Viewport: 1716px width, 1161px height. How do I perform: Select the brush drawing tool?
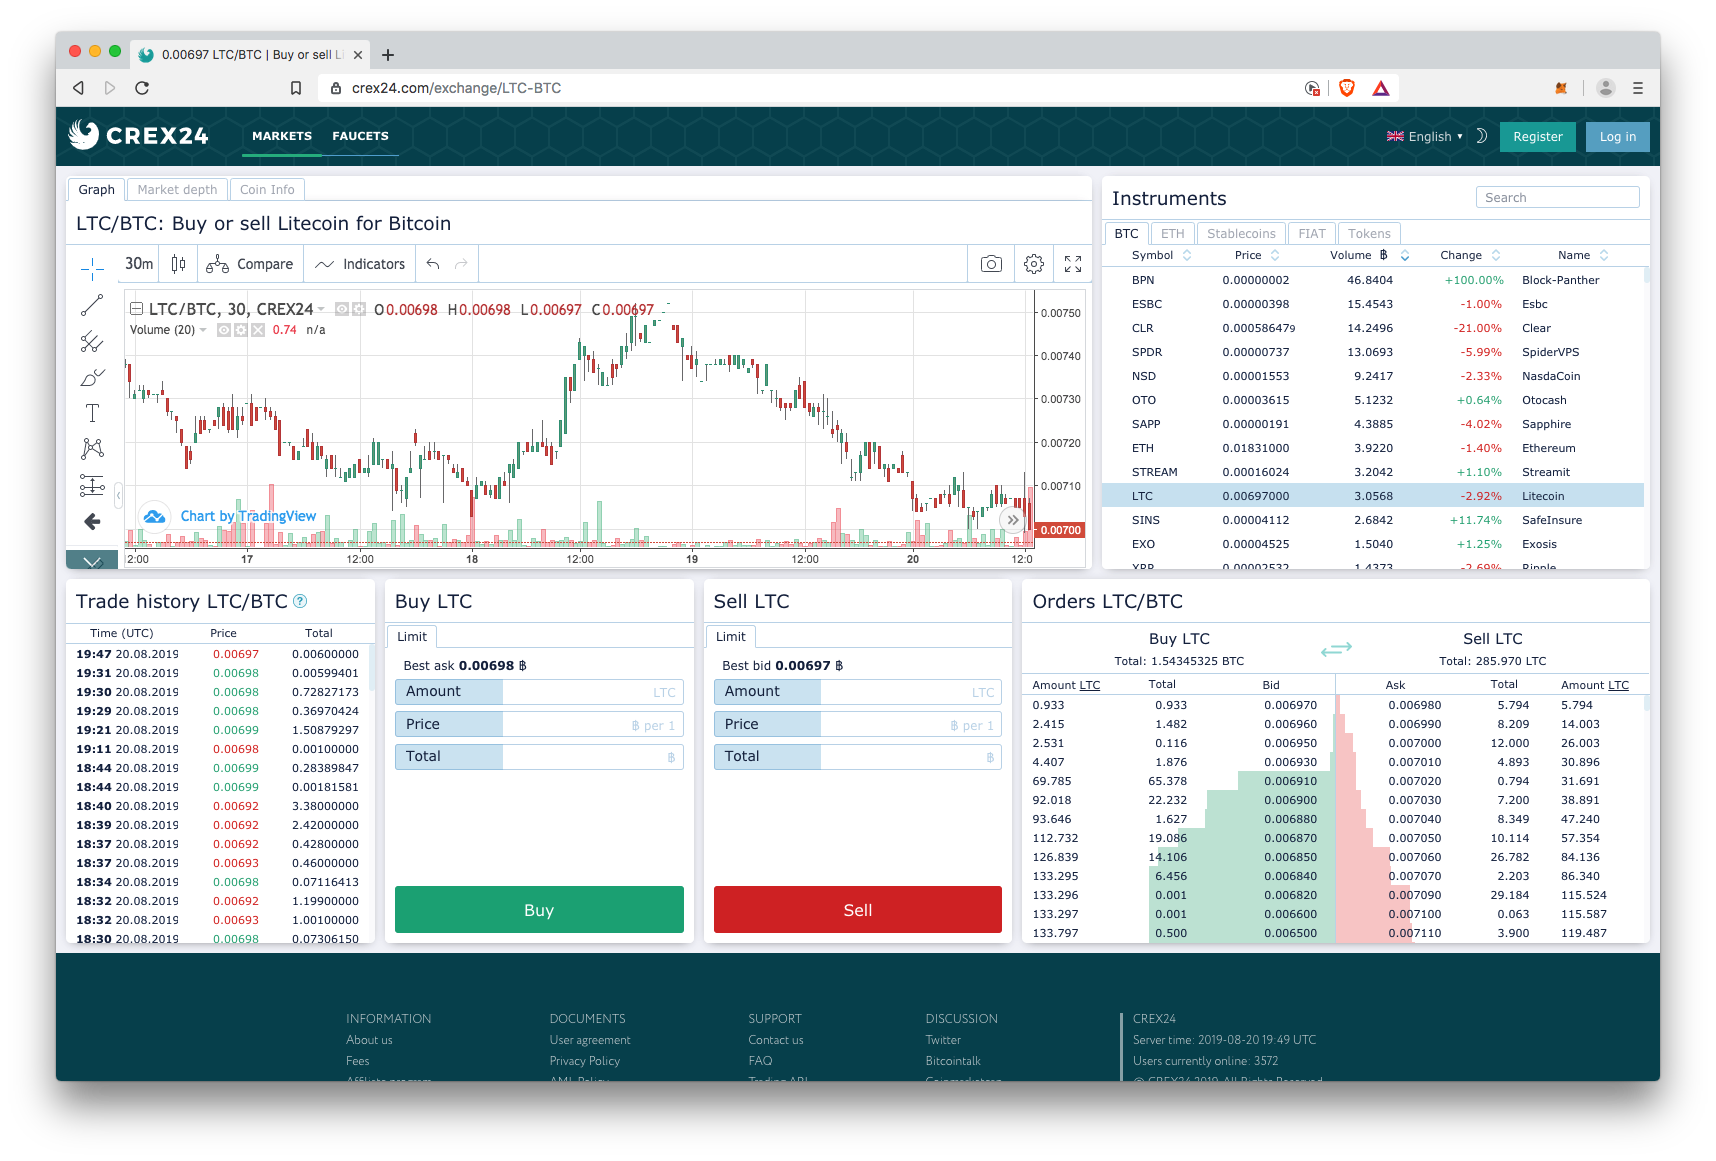pyautogui.click(x=92, y=378)
